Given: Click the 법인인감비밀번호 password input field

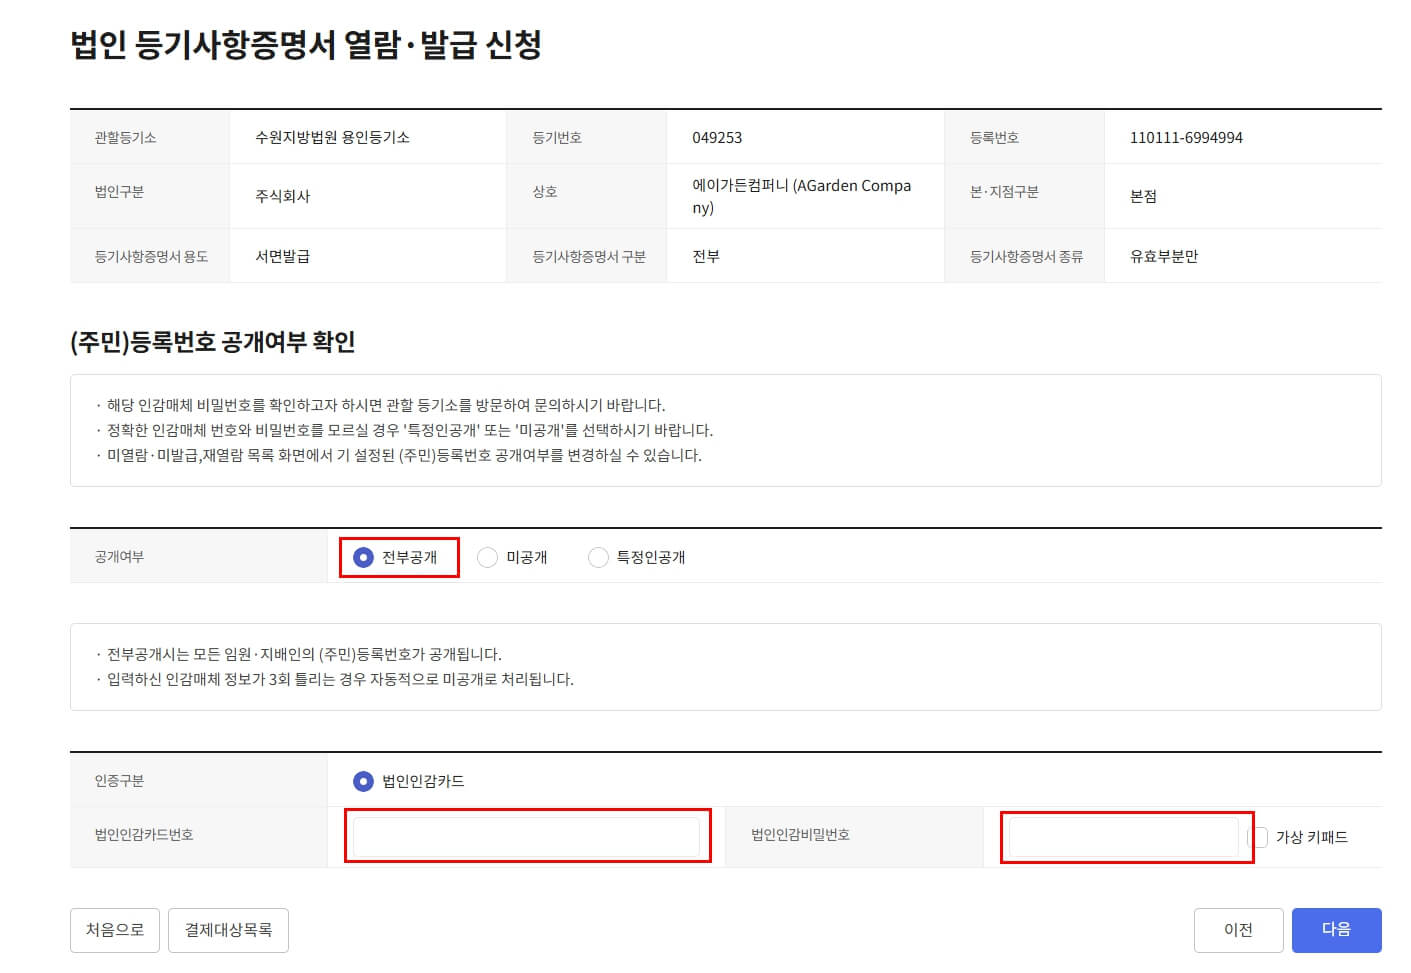Looking at the screenshot, I should point(1124,836).
